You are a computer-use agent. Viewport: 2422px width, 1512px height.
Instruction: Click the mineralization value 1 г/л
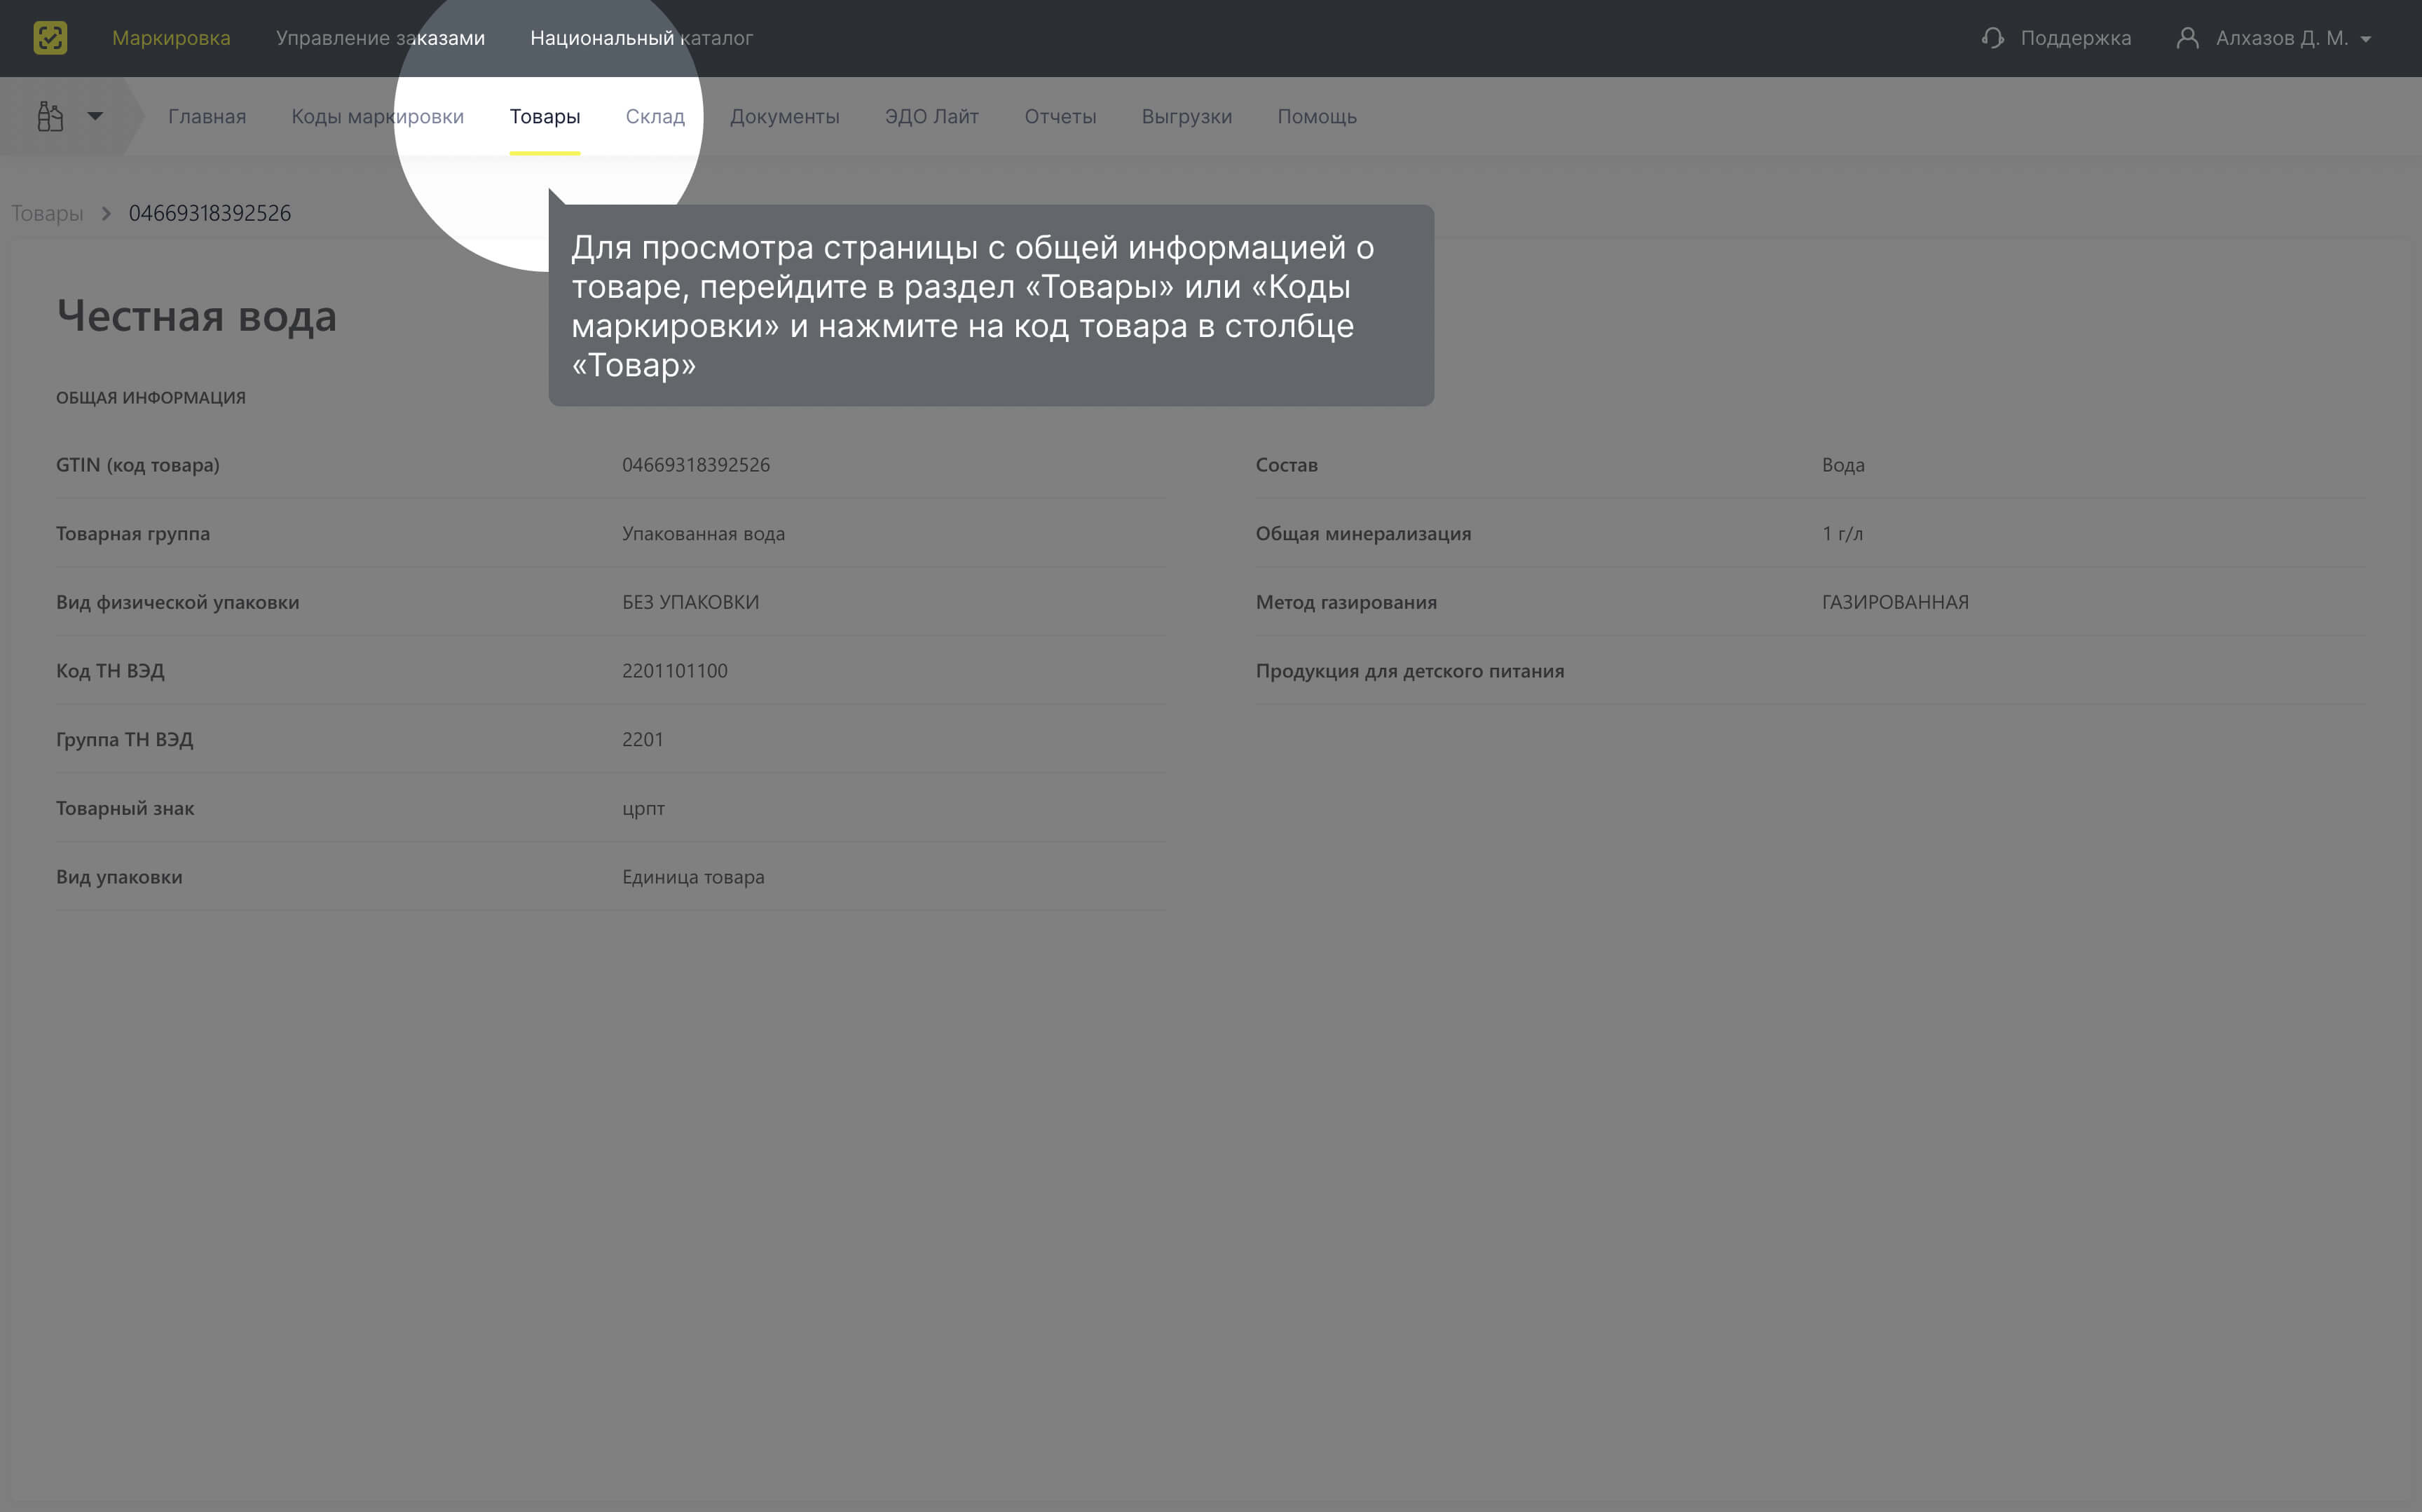pyautogui.click(x=1842, y=534)
